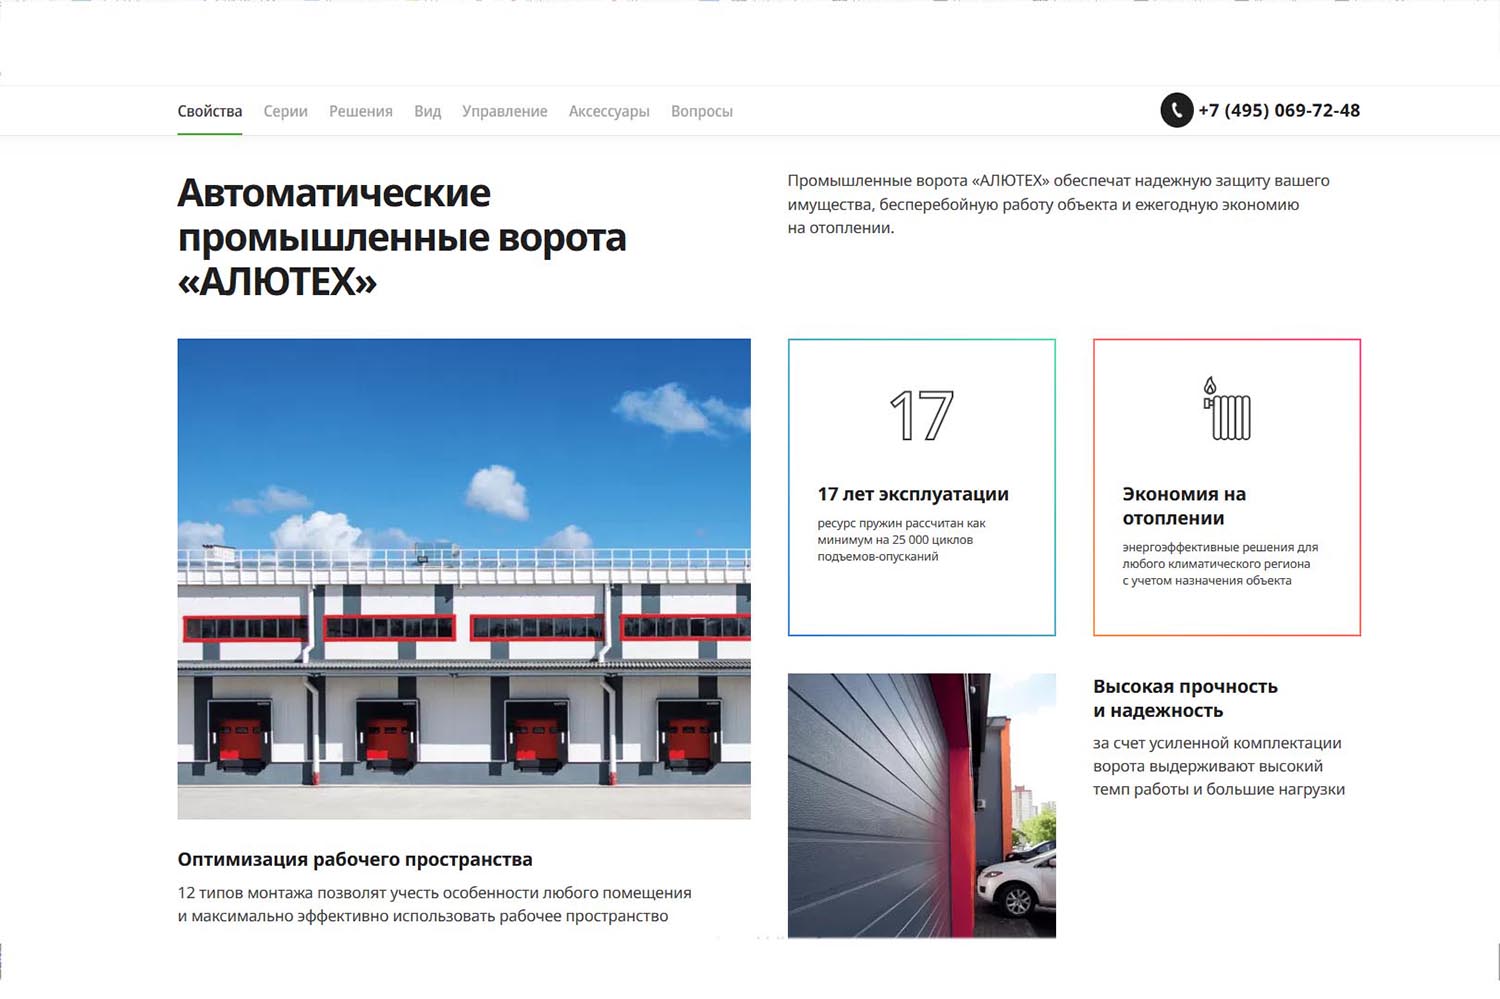1500x999 pixels.
Task: Click the '12 типов монтажа' description text
Action: point(434,904)
